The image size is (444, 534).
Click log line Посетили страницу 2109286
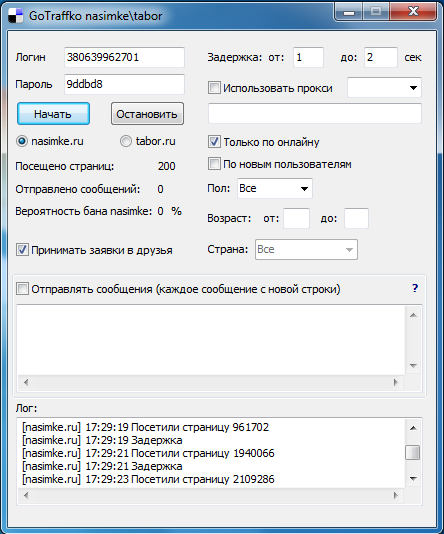point(148,479)
